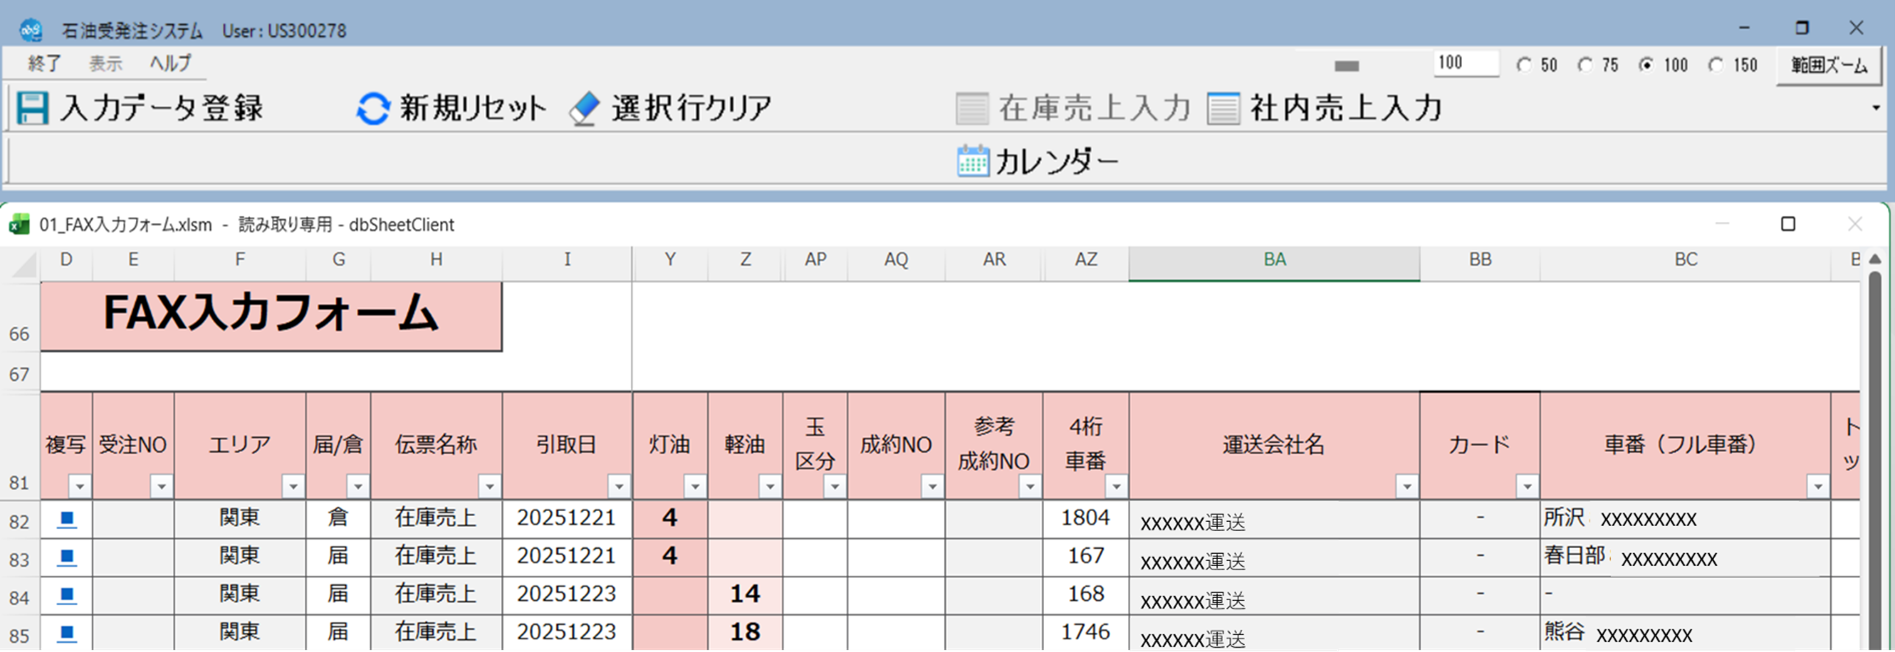Viewport: 1895px width, 652px height.
Task: Open the ヘルプ menu
Action: [x=170, y=63]
